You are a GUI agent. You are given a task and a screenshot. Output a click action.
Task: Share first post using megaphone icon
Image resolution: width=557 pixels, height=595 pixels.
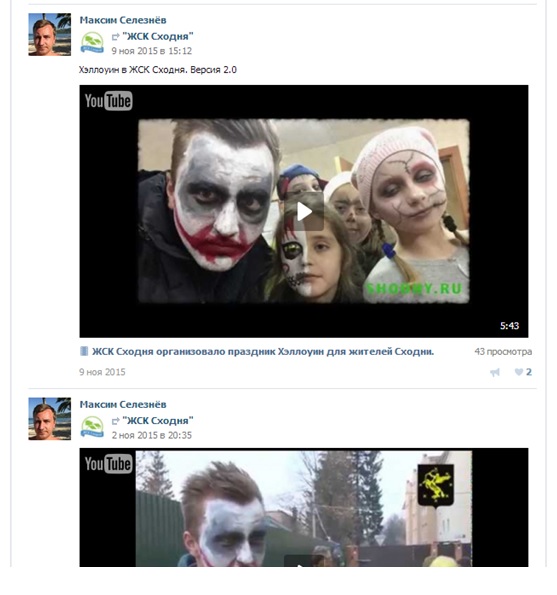(x=495, y=372)
